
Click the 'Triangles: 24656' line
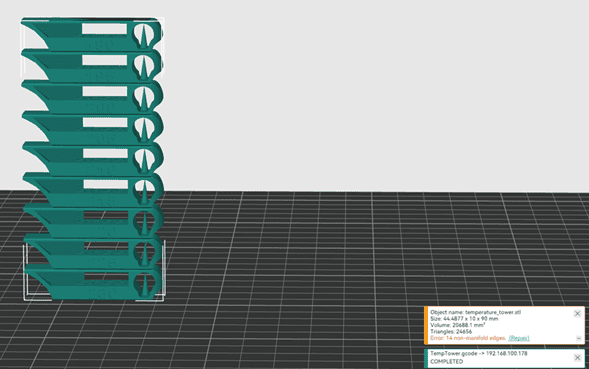[x=451, y=331]
